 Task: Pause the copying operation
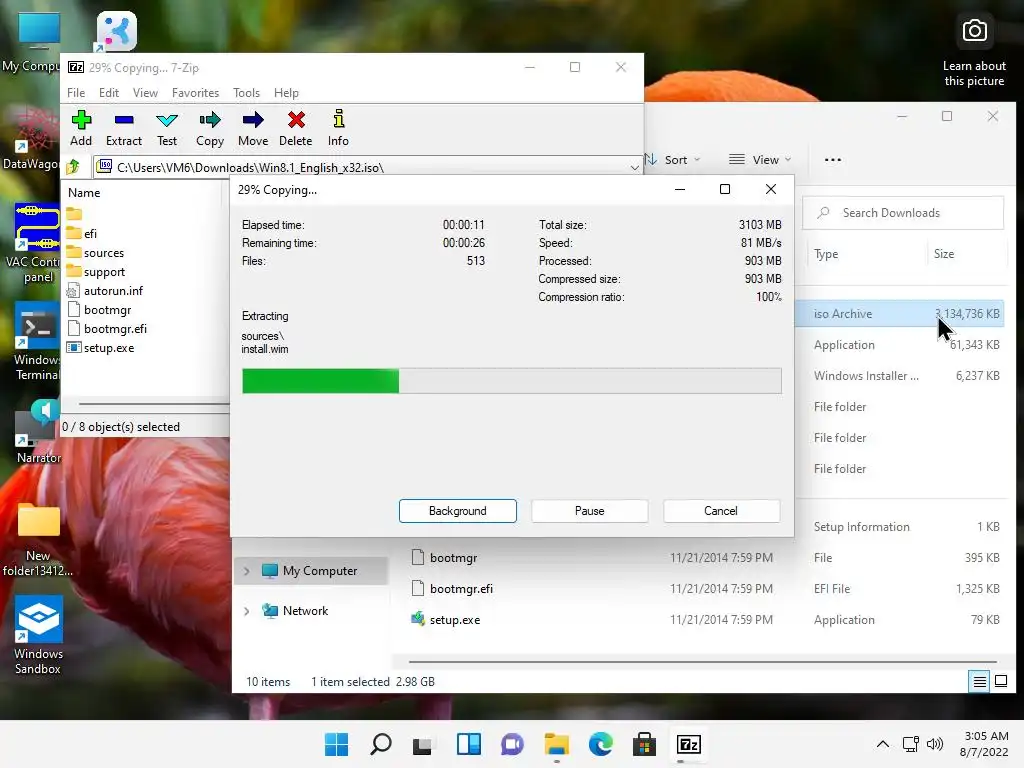coord(590,511)
